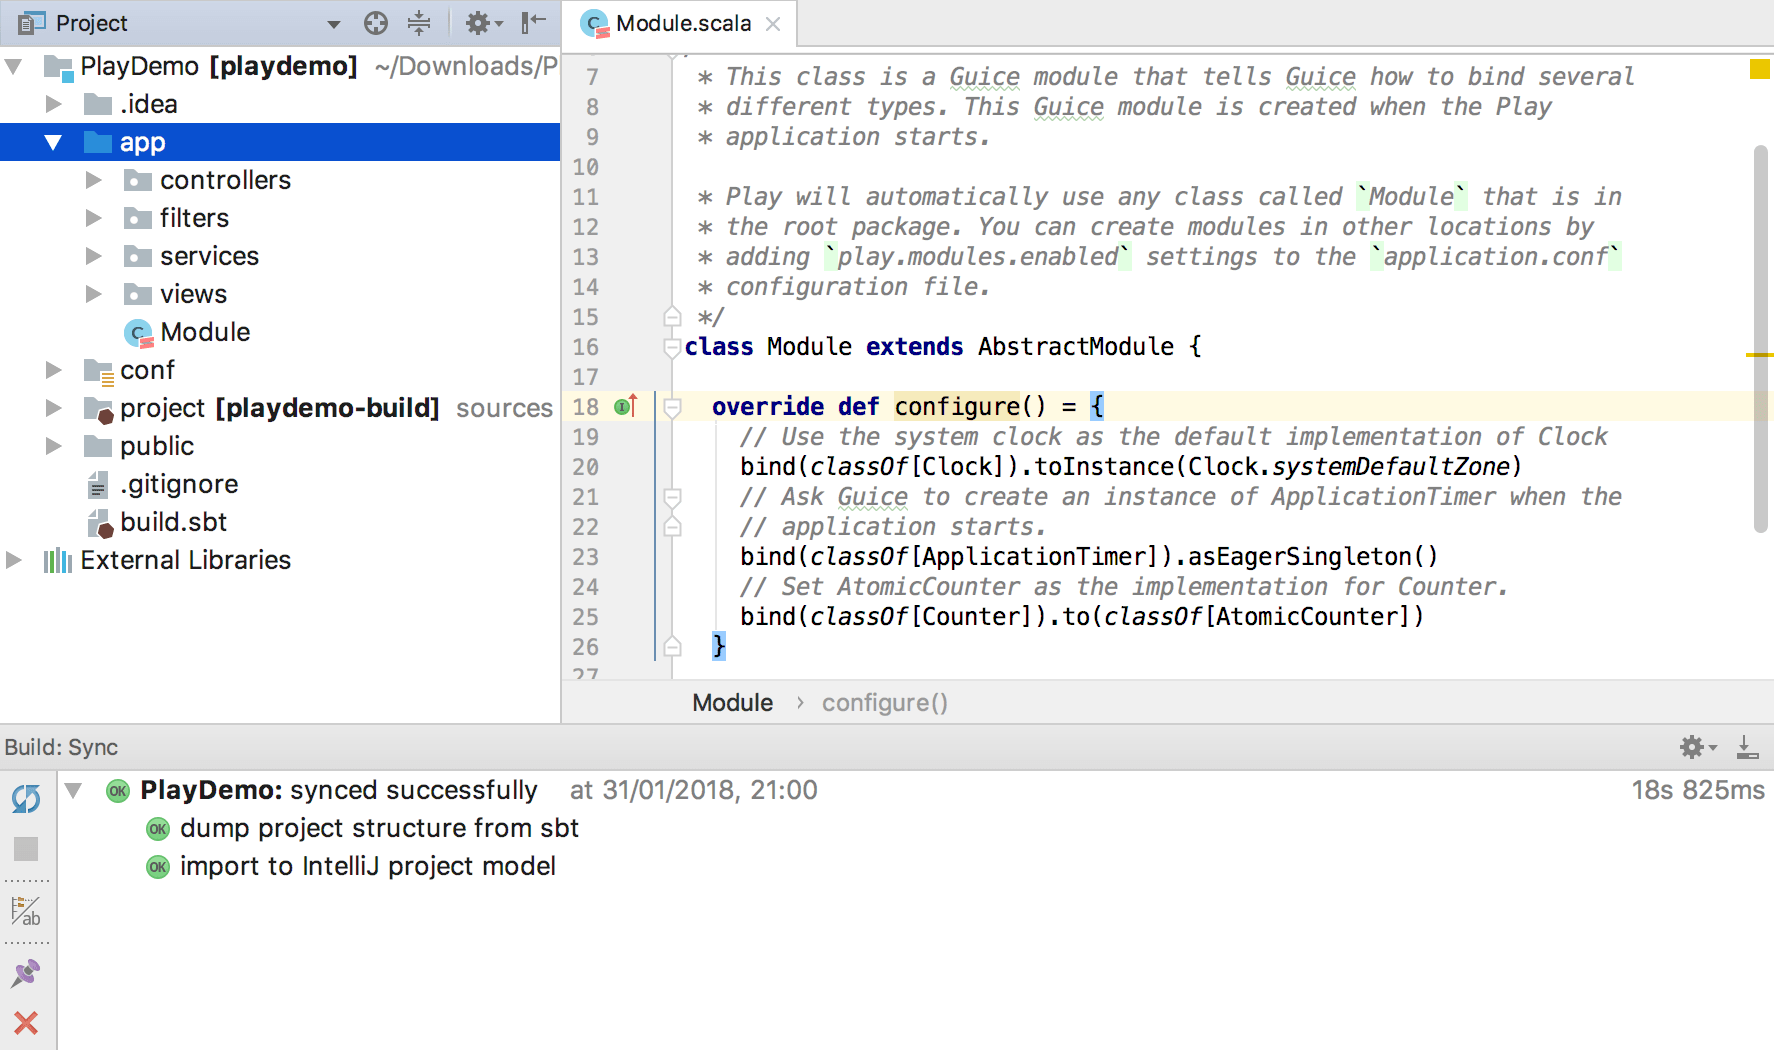Click the yellow inspection status indicator
Image resolution: width=1774 pixels, height=1050 pixels.
(1760, 69)
